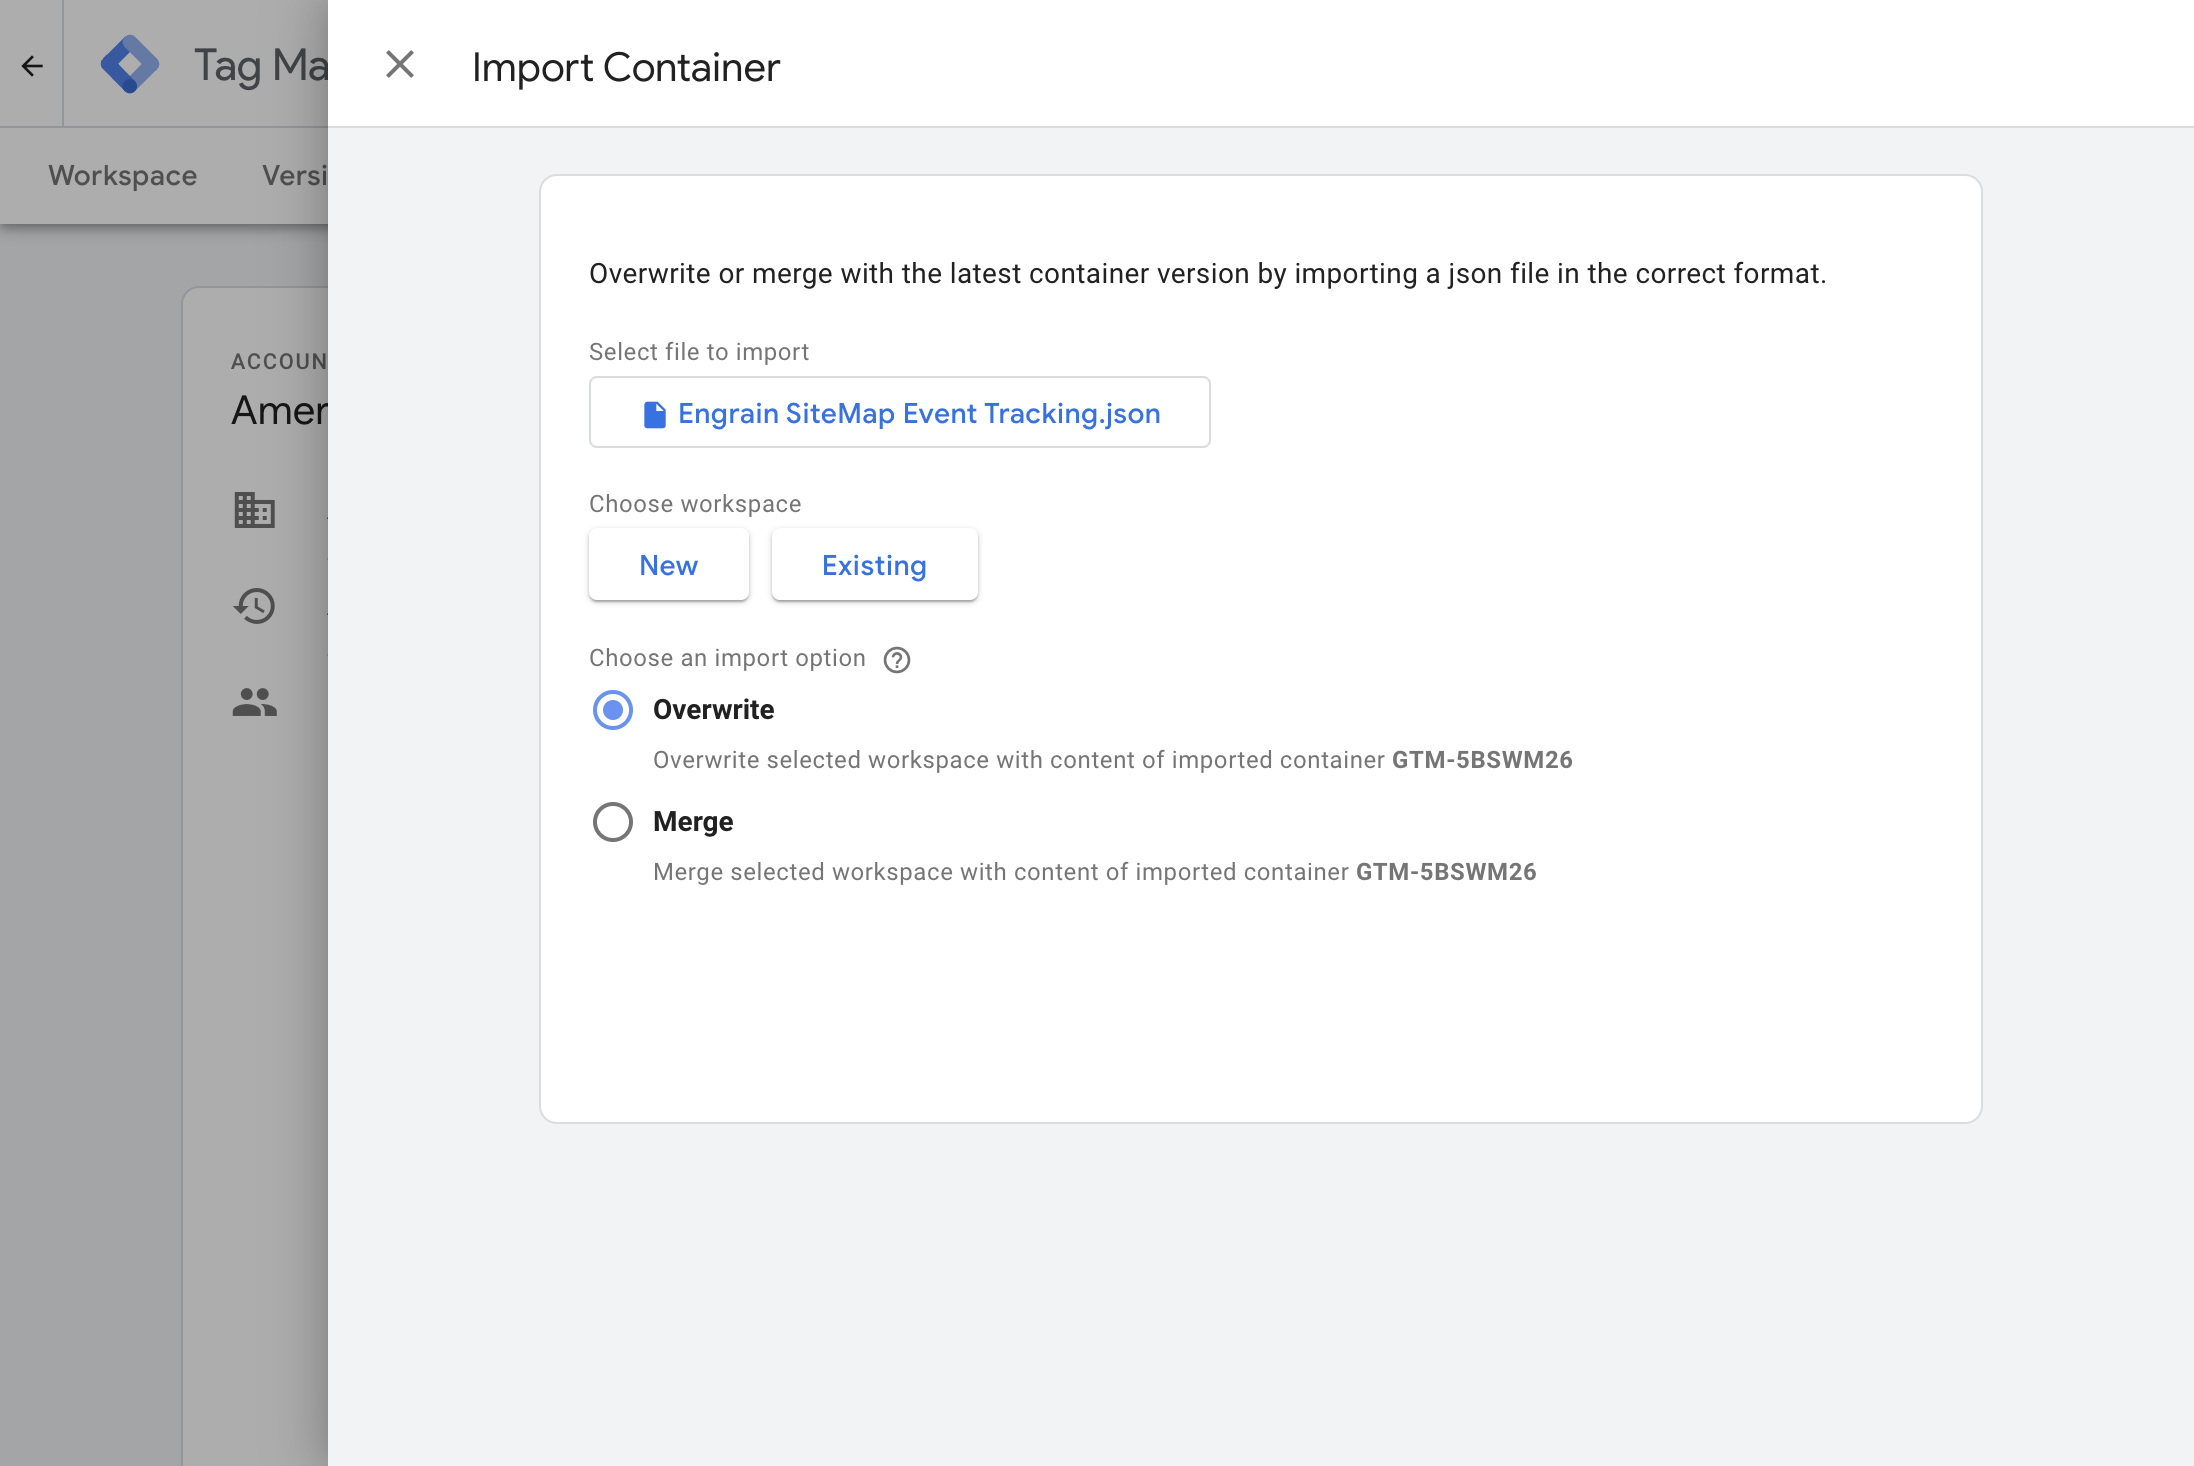2194x1466 pixels.
Task: Open the account activity history icon
Action: click(254, 606)
